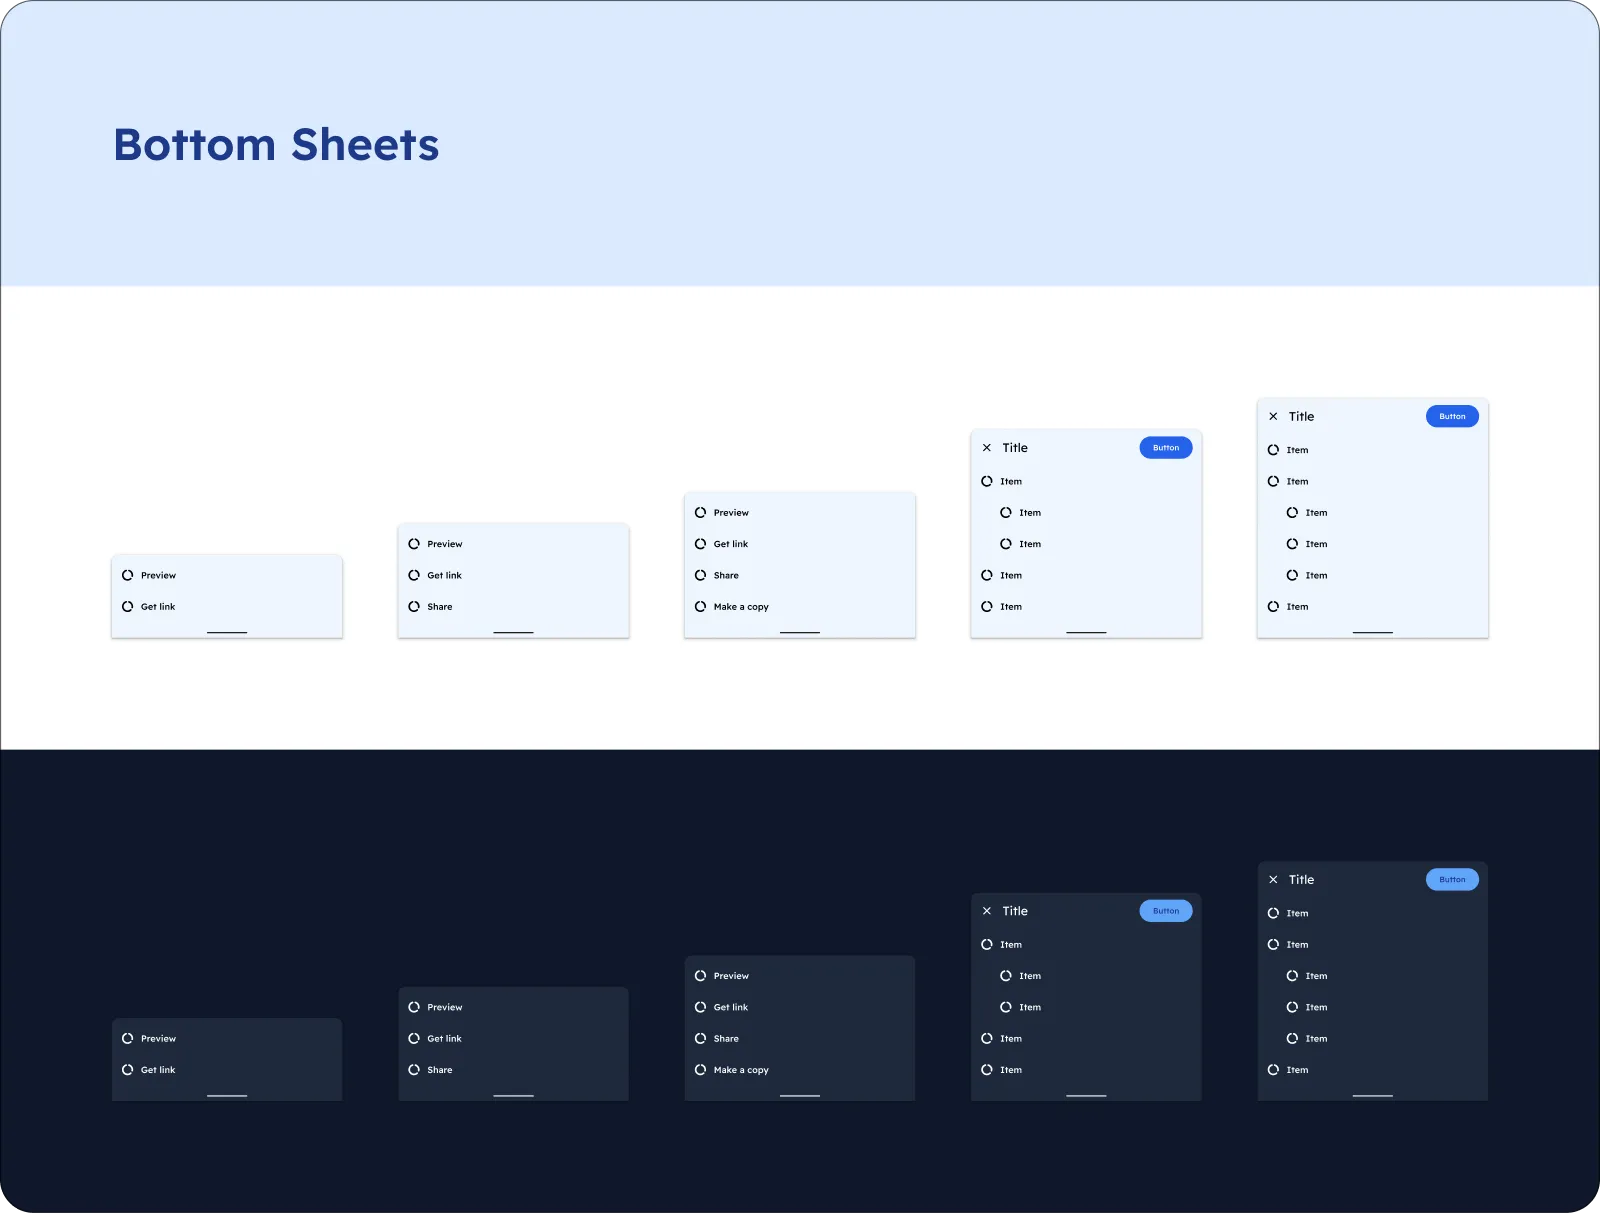
Task: Select the Preview icon in the dark two-item sheet
Action: pyautogui.click(x=128, y=1038)
